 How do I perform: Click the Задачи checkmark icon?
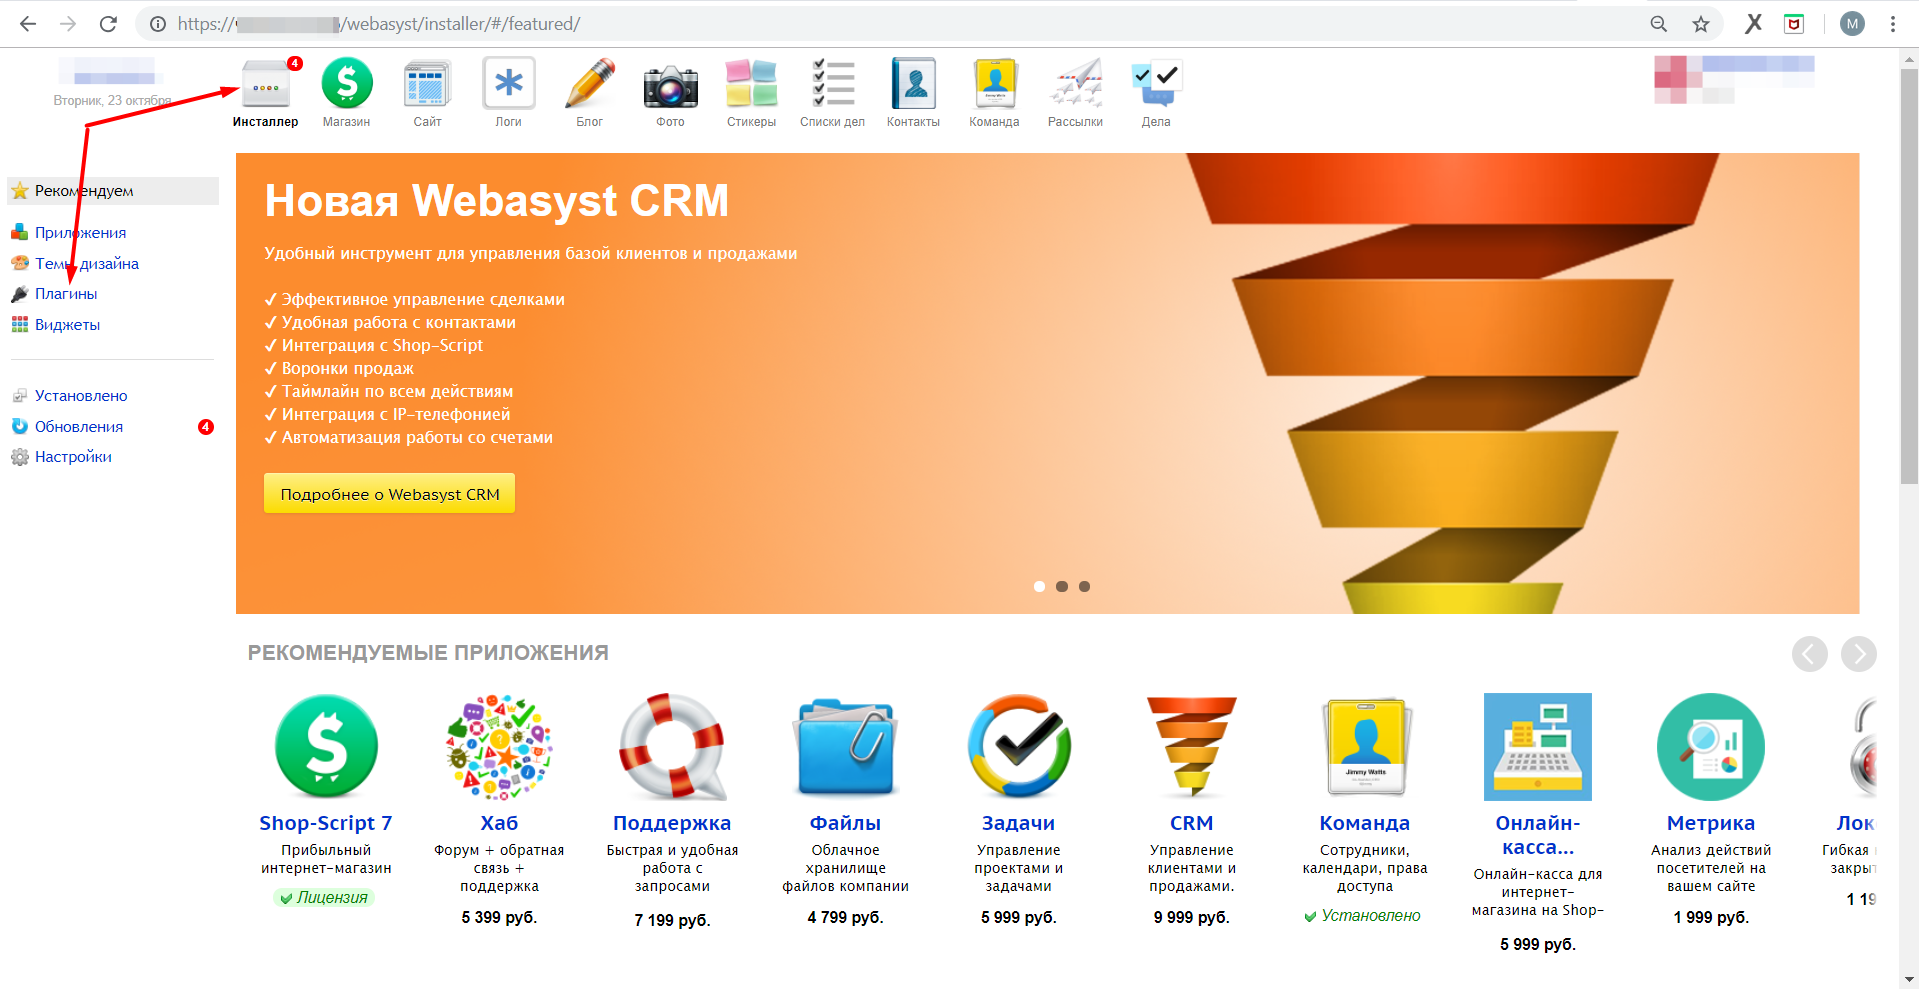(x=1019, y=747)
